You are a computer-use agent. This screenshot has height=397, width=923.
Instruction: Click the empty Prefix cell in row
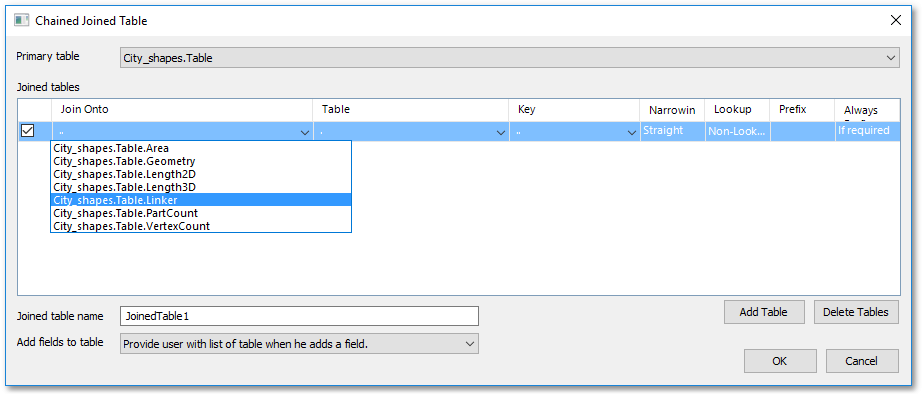(802, 131)
